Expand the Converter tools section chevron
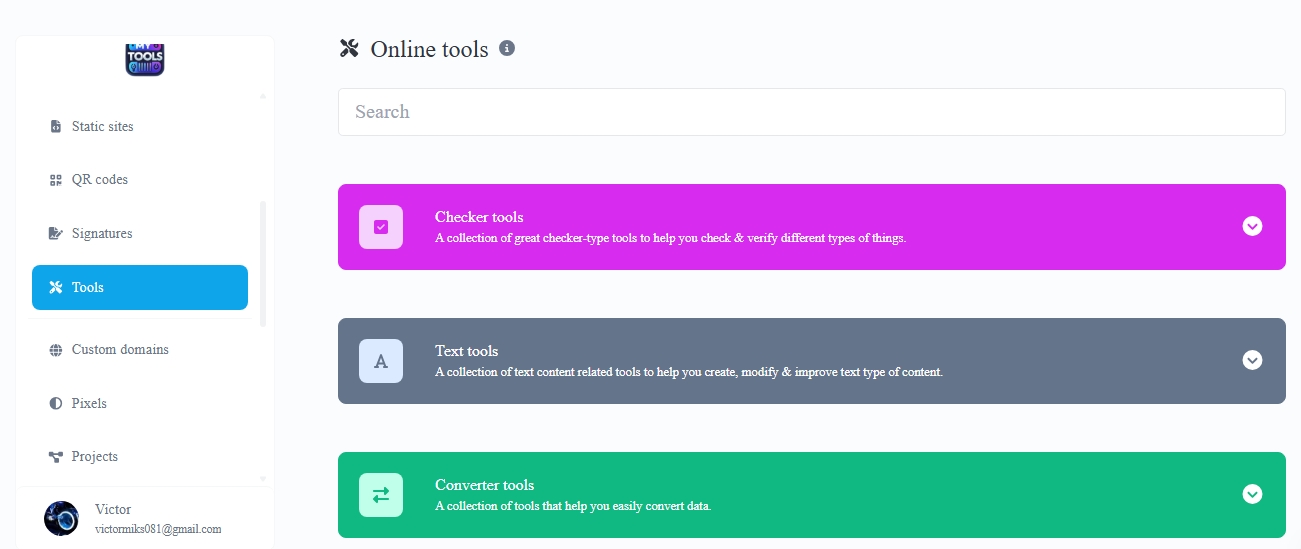The height and width of the screenshot is (549, 1301). 1252,494
